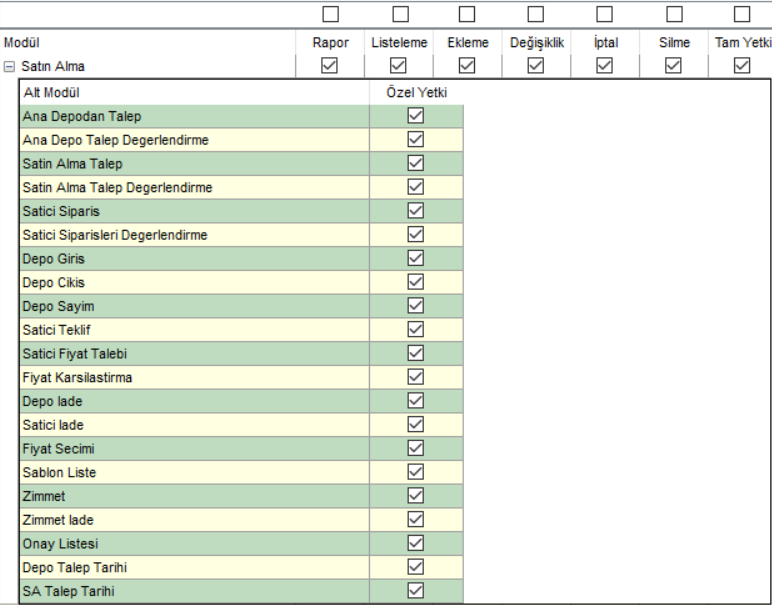The height and width of the screenshot is (605, 772).
Task: Uncheck Özel Yetki for Depo Giris
Action: click(x=416, y=258)
